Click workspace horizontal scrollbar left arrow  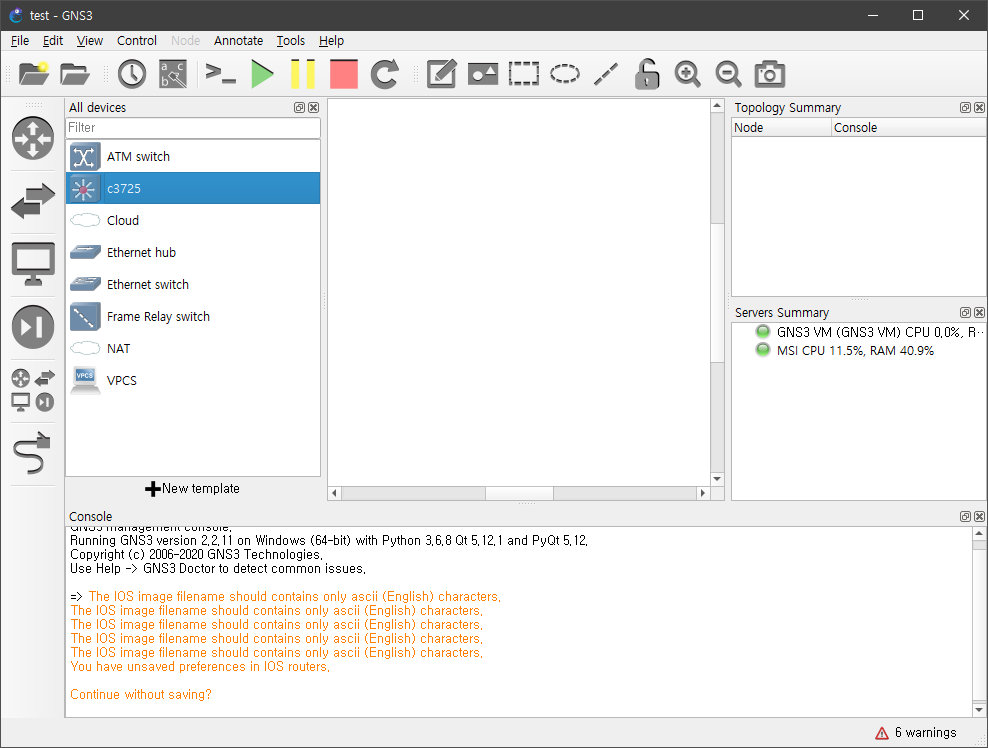(x=335, y=493)
